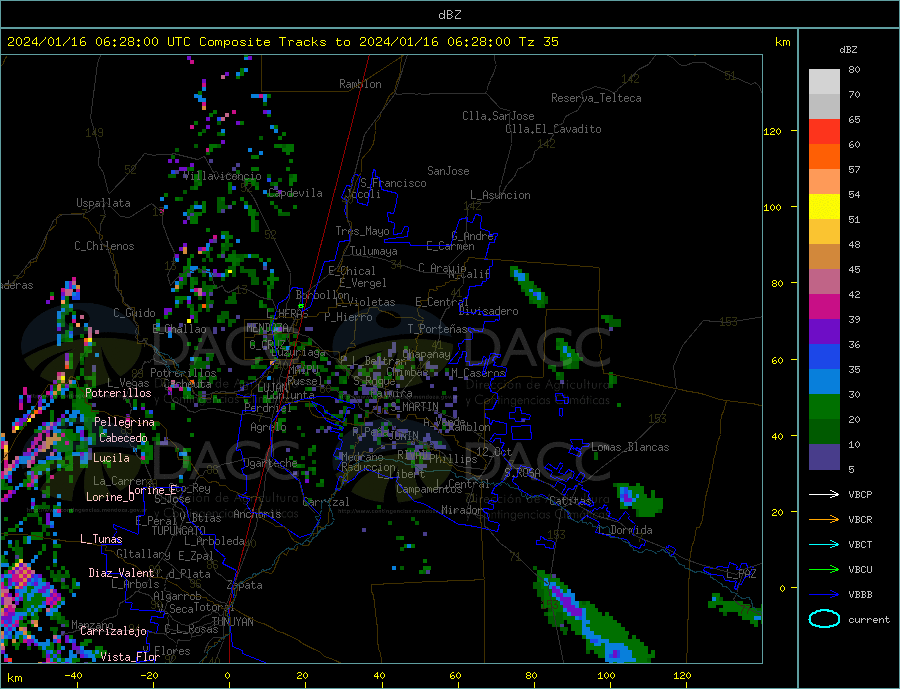
Task: Click the 'Diaz_Valent' place label
Action: [121, 572]
